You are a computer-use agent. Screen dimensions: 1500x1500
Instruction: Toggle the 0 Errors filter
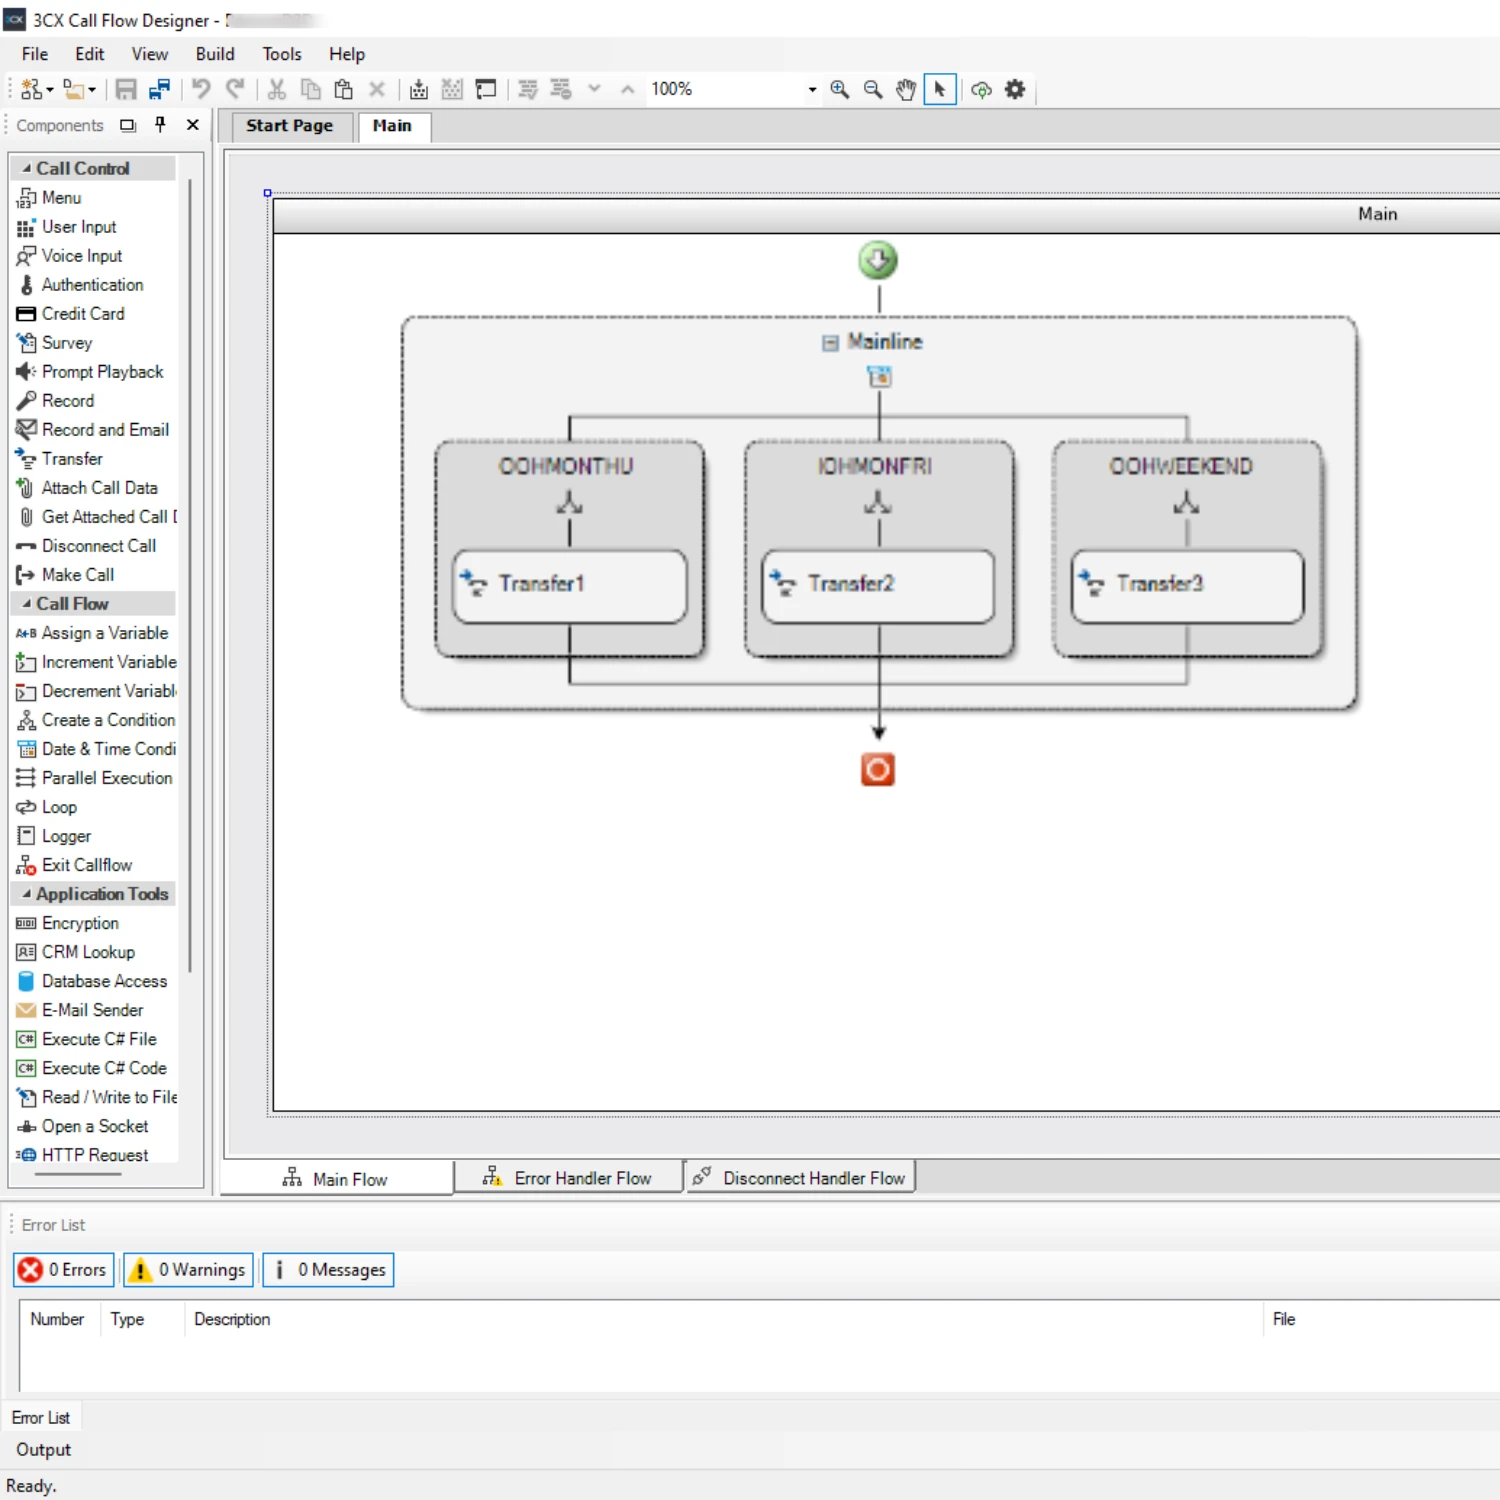64,1270
